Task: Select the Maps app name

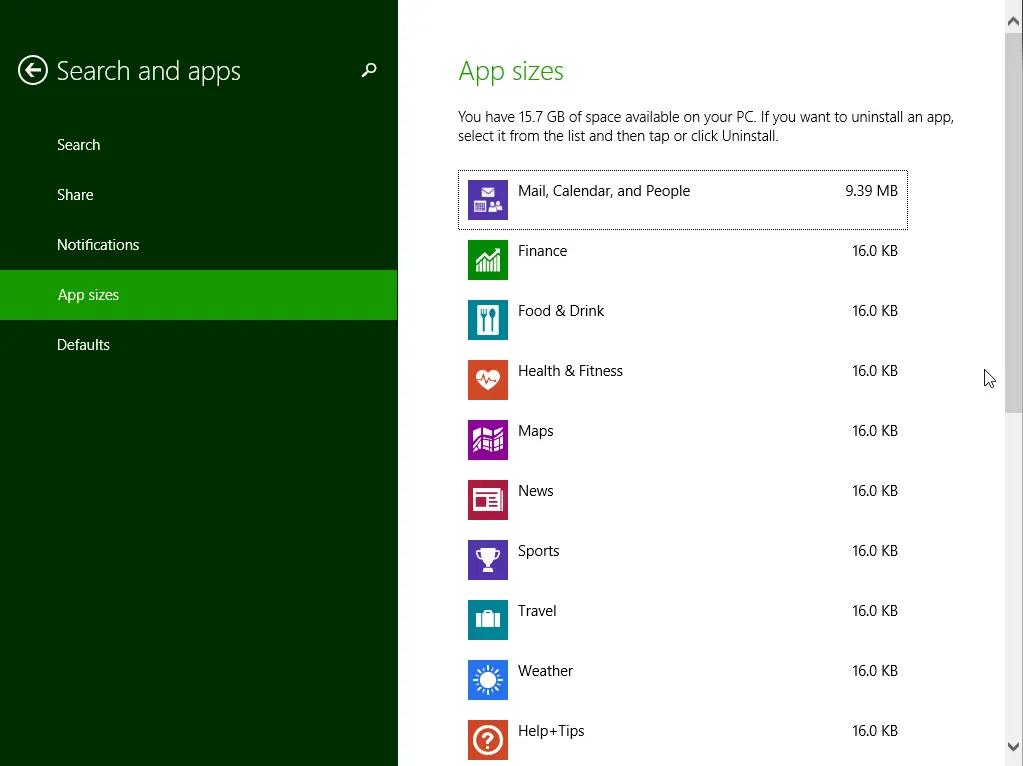Action: [536, 431]
